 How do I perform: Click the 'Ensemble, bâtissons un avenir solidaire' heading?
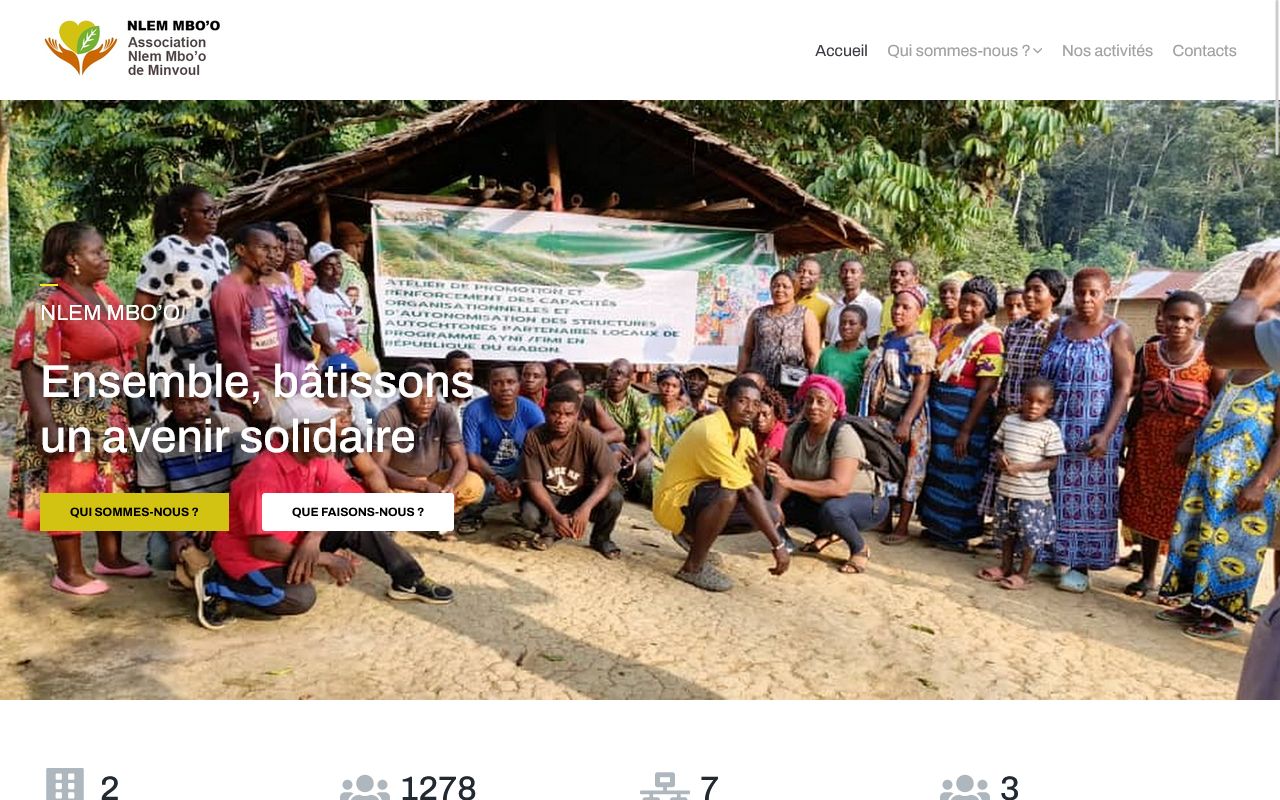pos(257,408)
